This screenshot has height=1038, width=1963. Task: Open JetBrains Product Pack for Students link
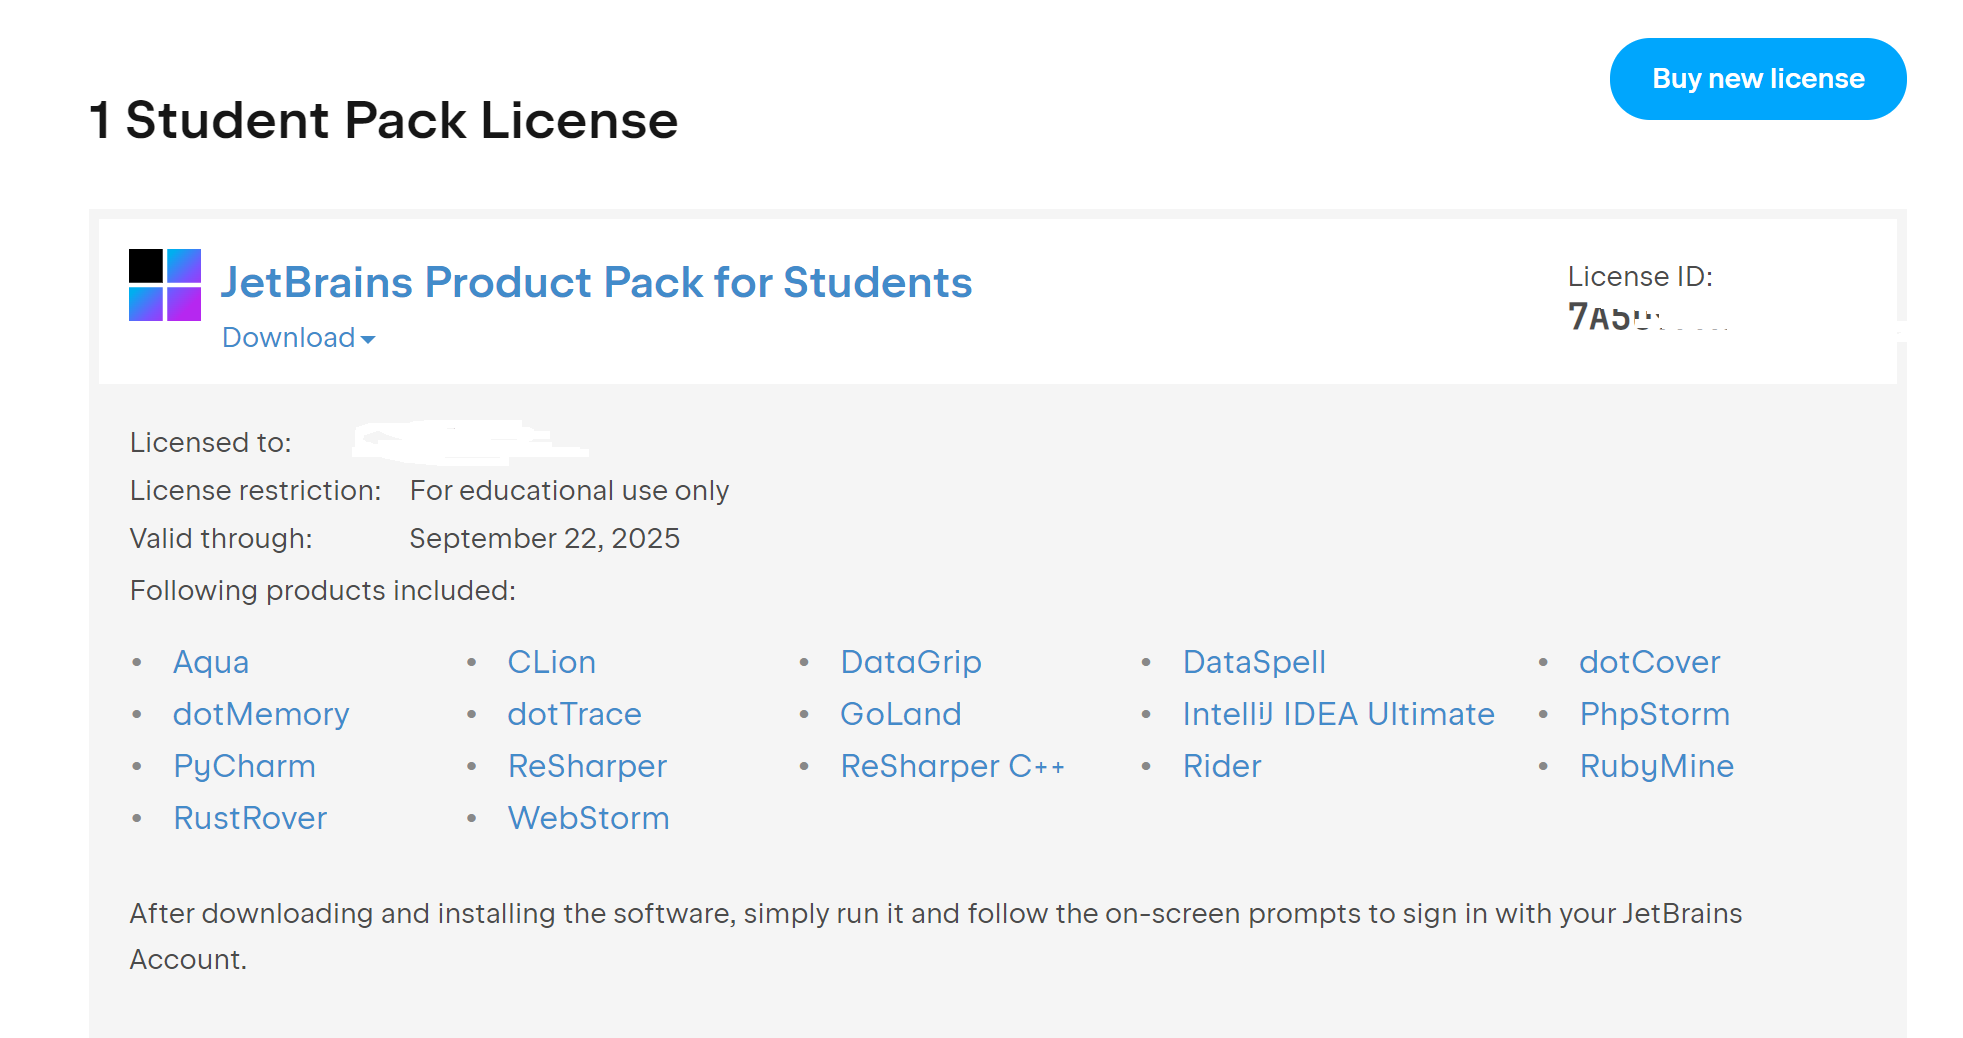[596, 282]
